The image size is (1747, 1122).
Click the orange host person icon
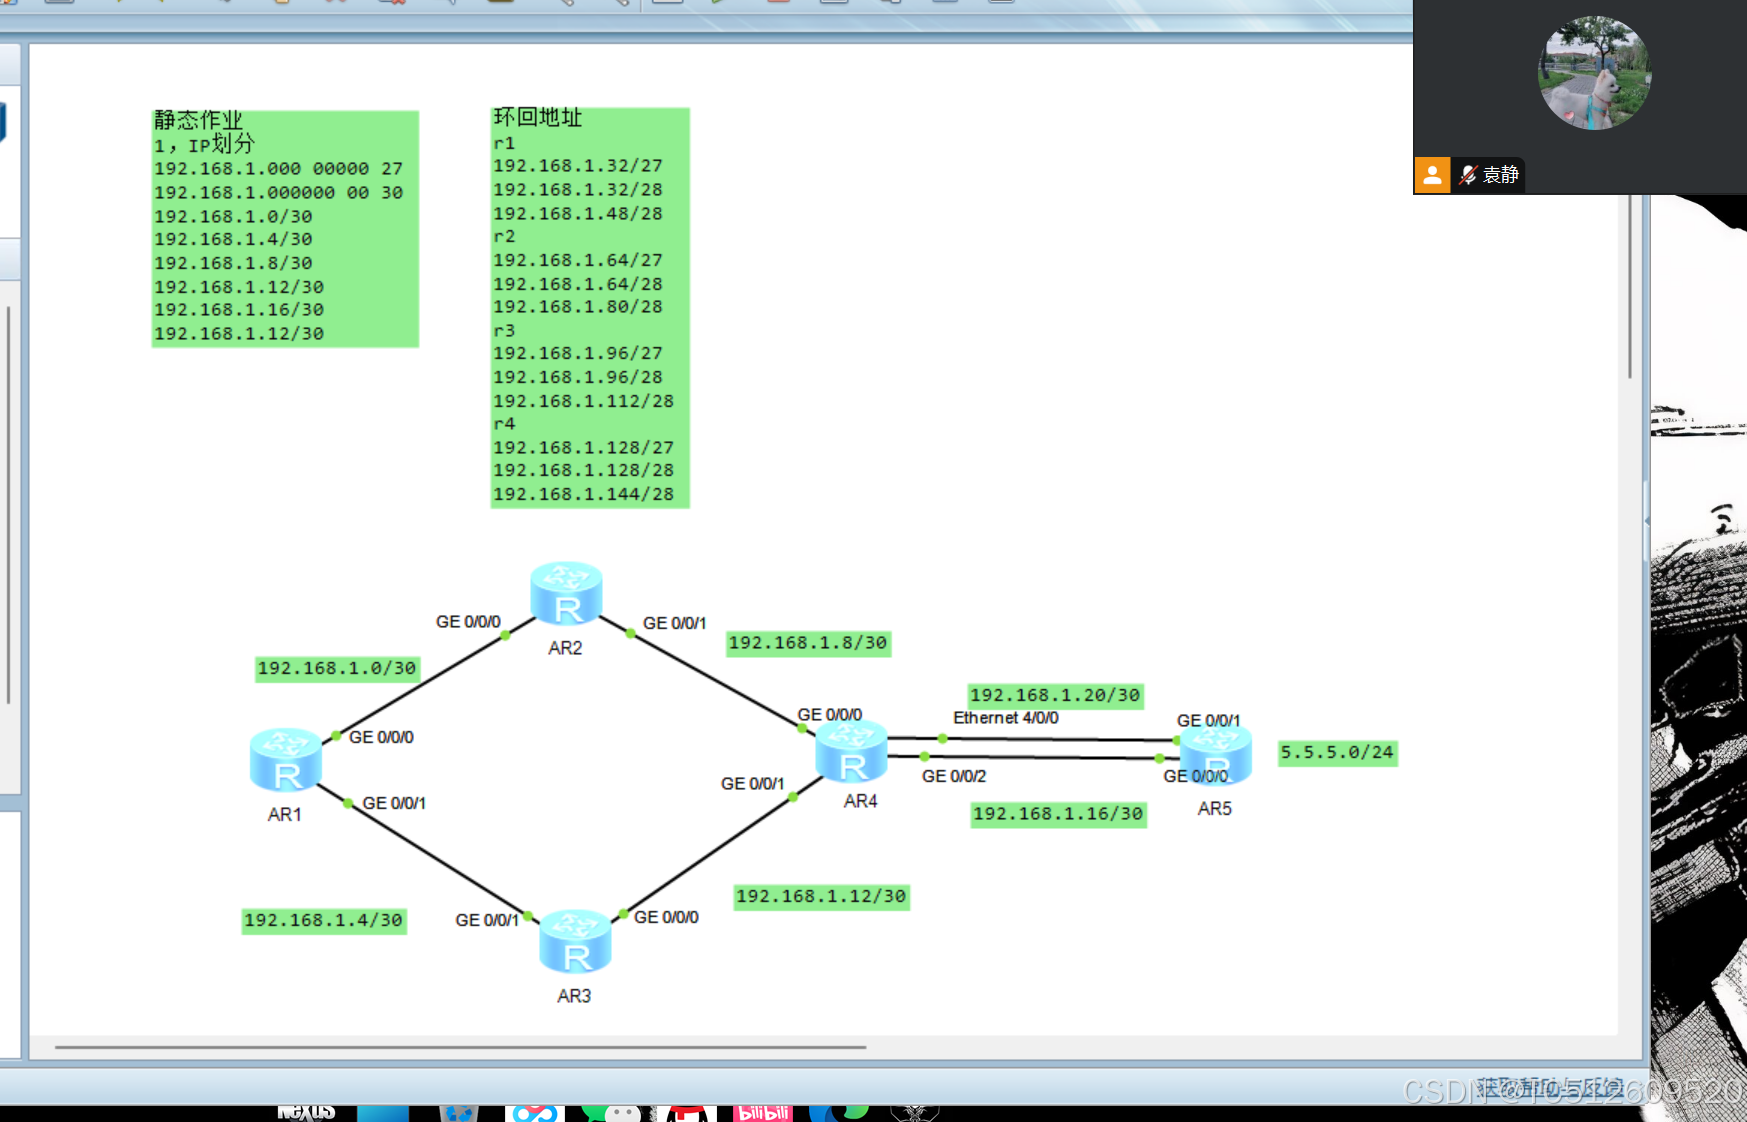point(1432,175)
